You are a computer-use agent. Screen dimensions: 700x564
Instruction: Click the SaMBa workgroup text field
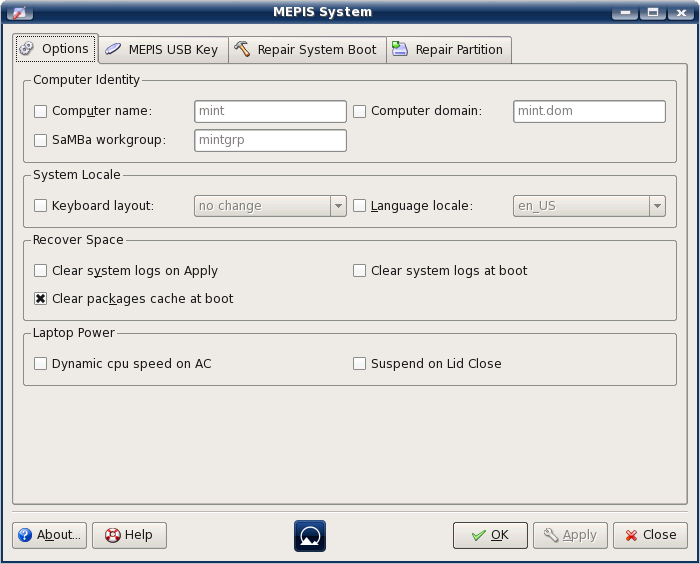(270, 140)
